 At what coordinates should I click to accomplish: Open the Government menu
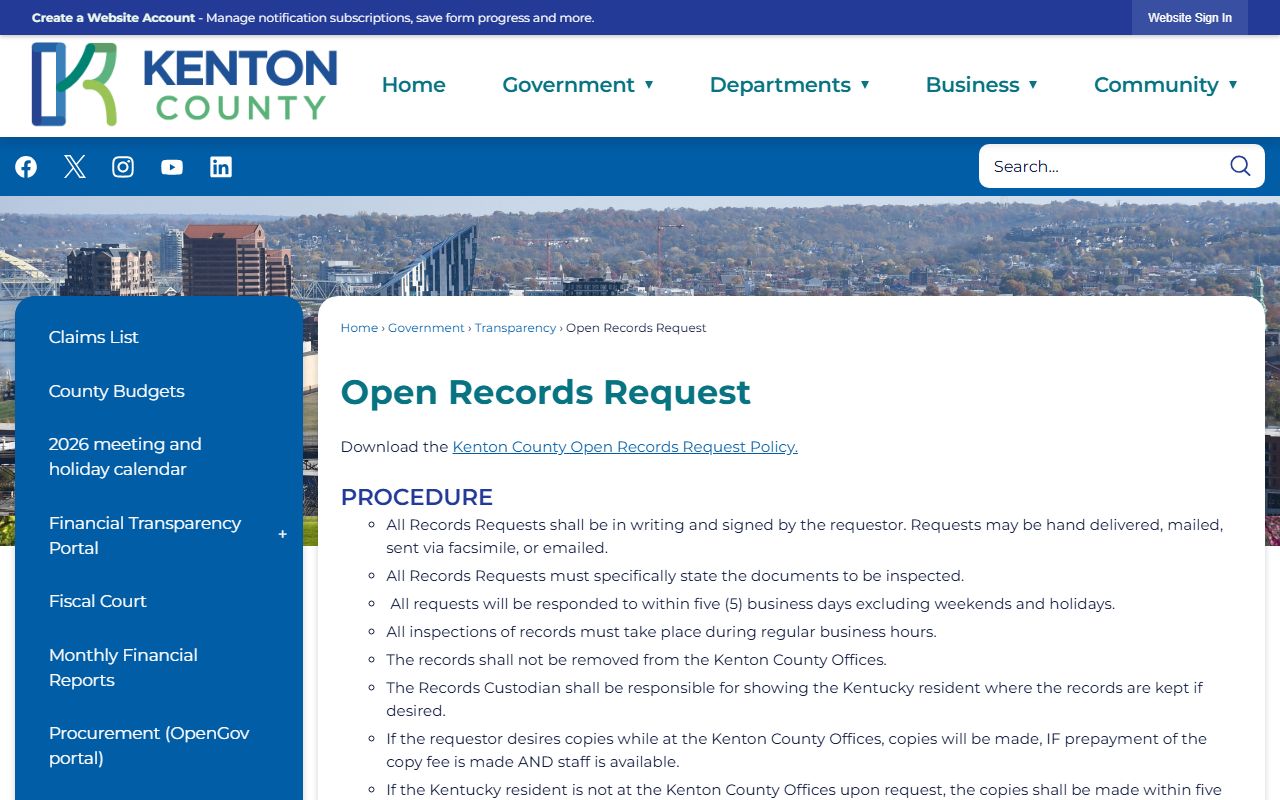point(568,85)
